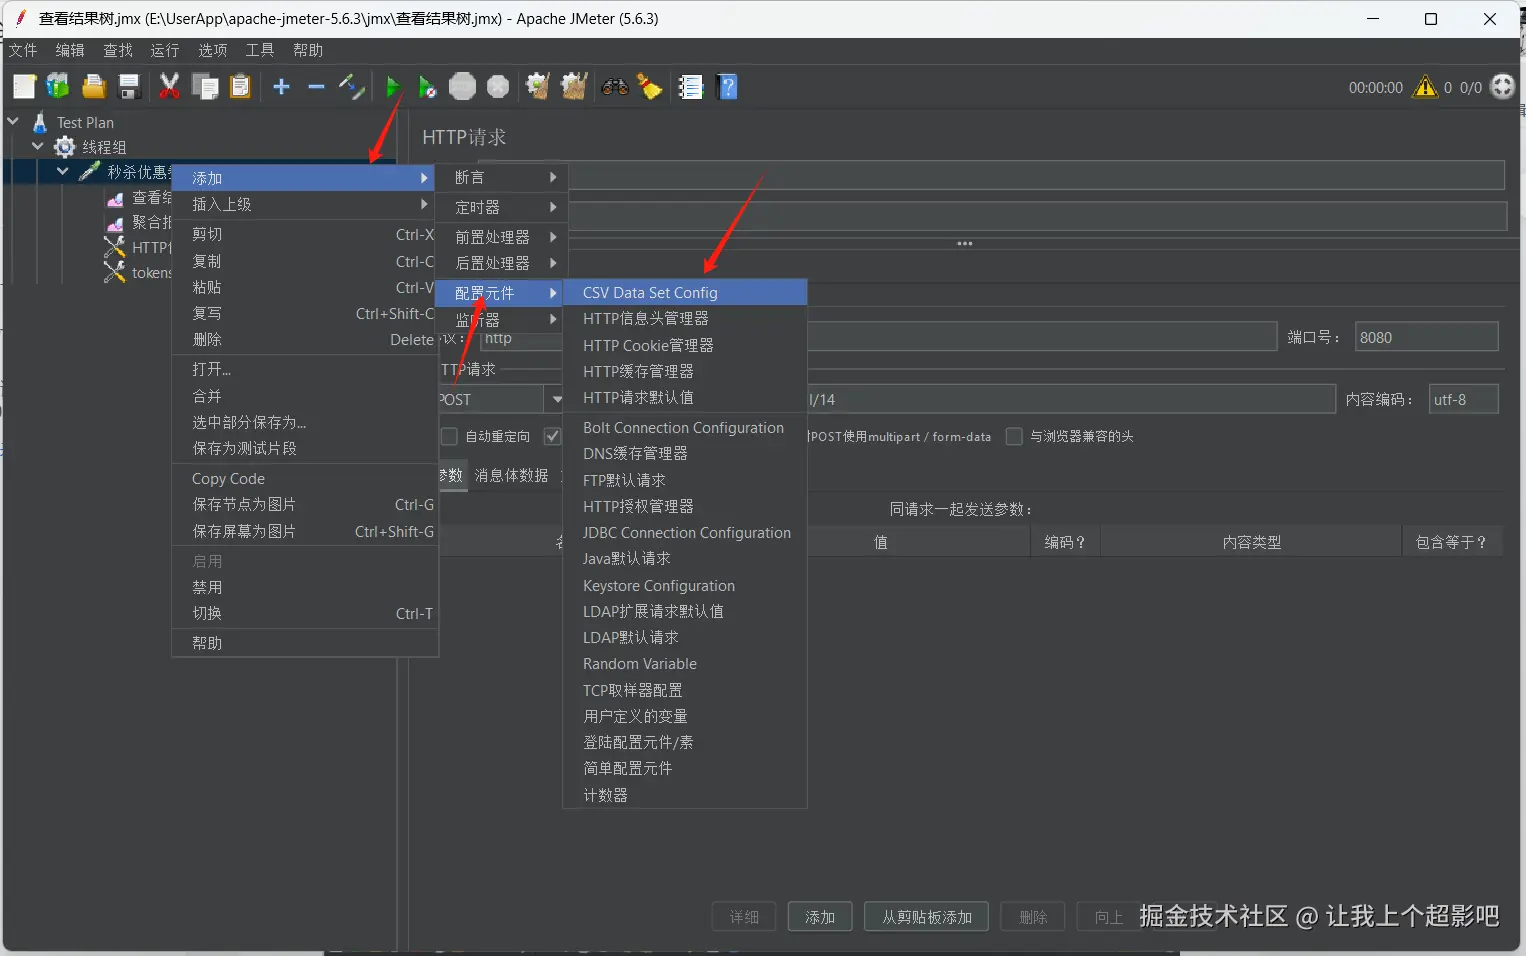Click the Paste clipboard icon
This screenshot has height=956, width=1526.
point(240,87)
